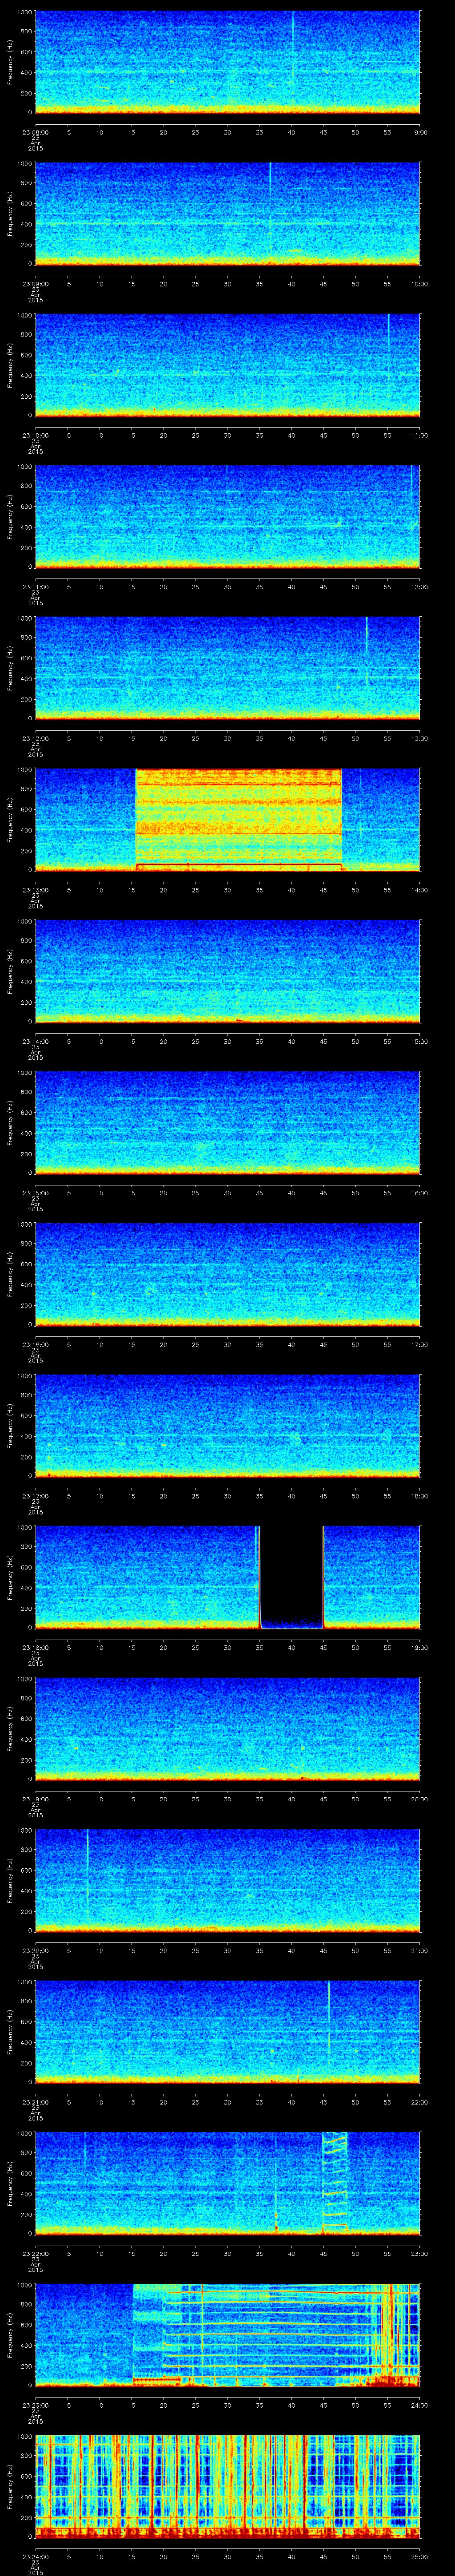455x2576 pixels.
Task: Open the 23:14:00 spectrogram panel
Action: 227,971
